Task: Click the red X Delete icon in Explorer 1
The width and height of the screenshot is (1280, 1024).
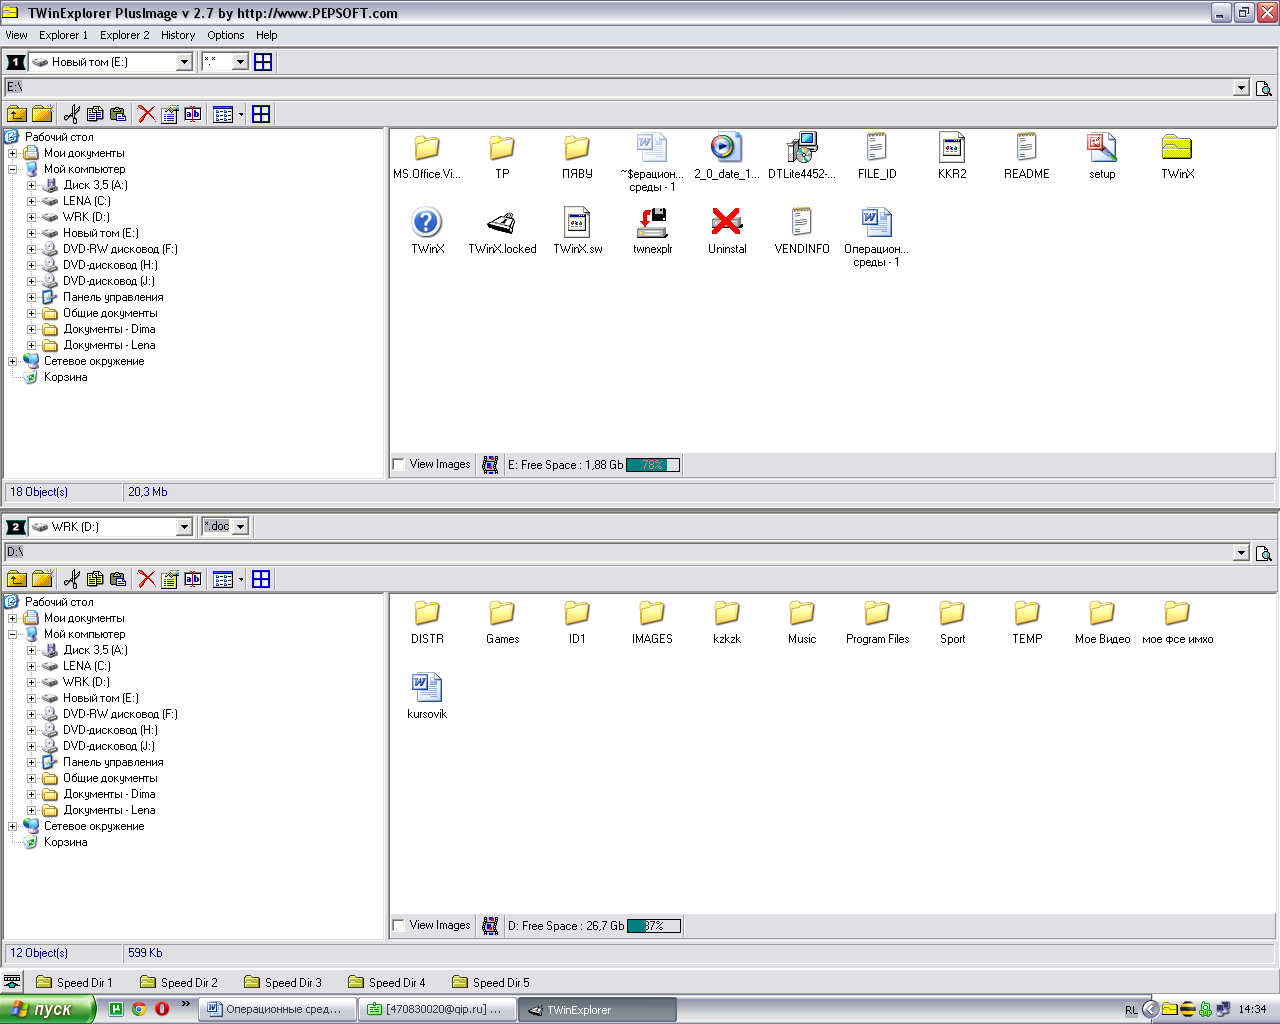Action: pyautogui.click(x=147, y=114)
